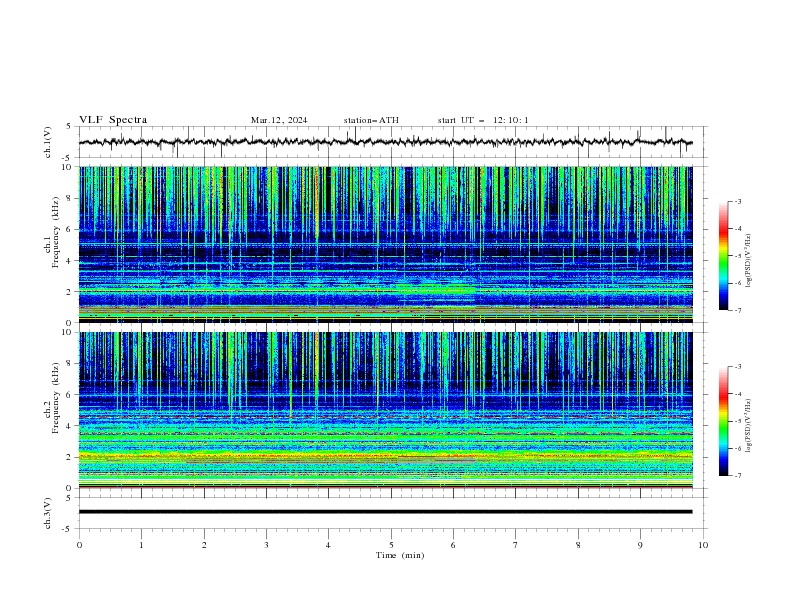Click the "station=ATH" label
The image size is (792, 612).
[371, 120]
